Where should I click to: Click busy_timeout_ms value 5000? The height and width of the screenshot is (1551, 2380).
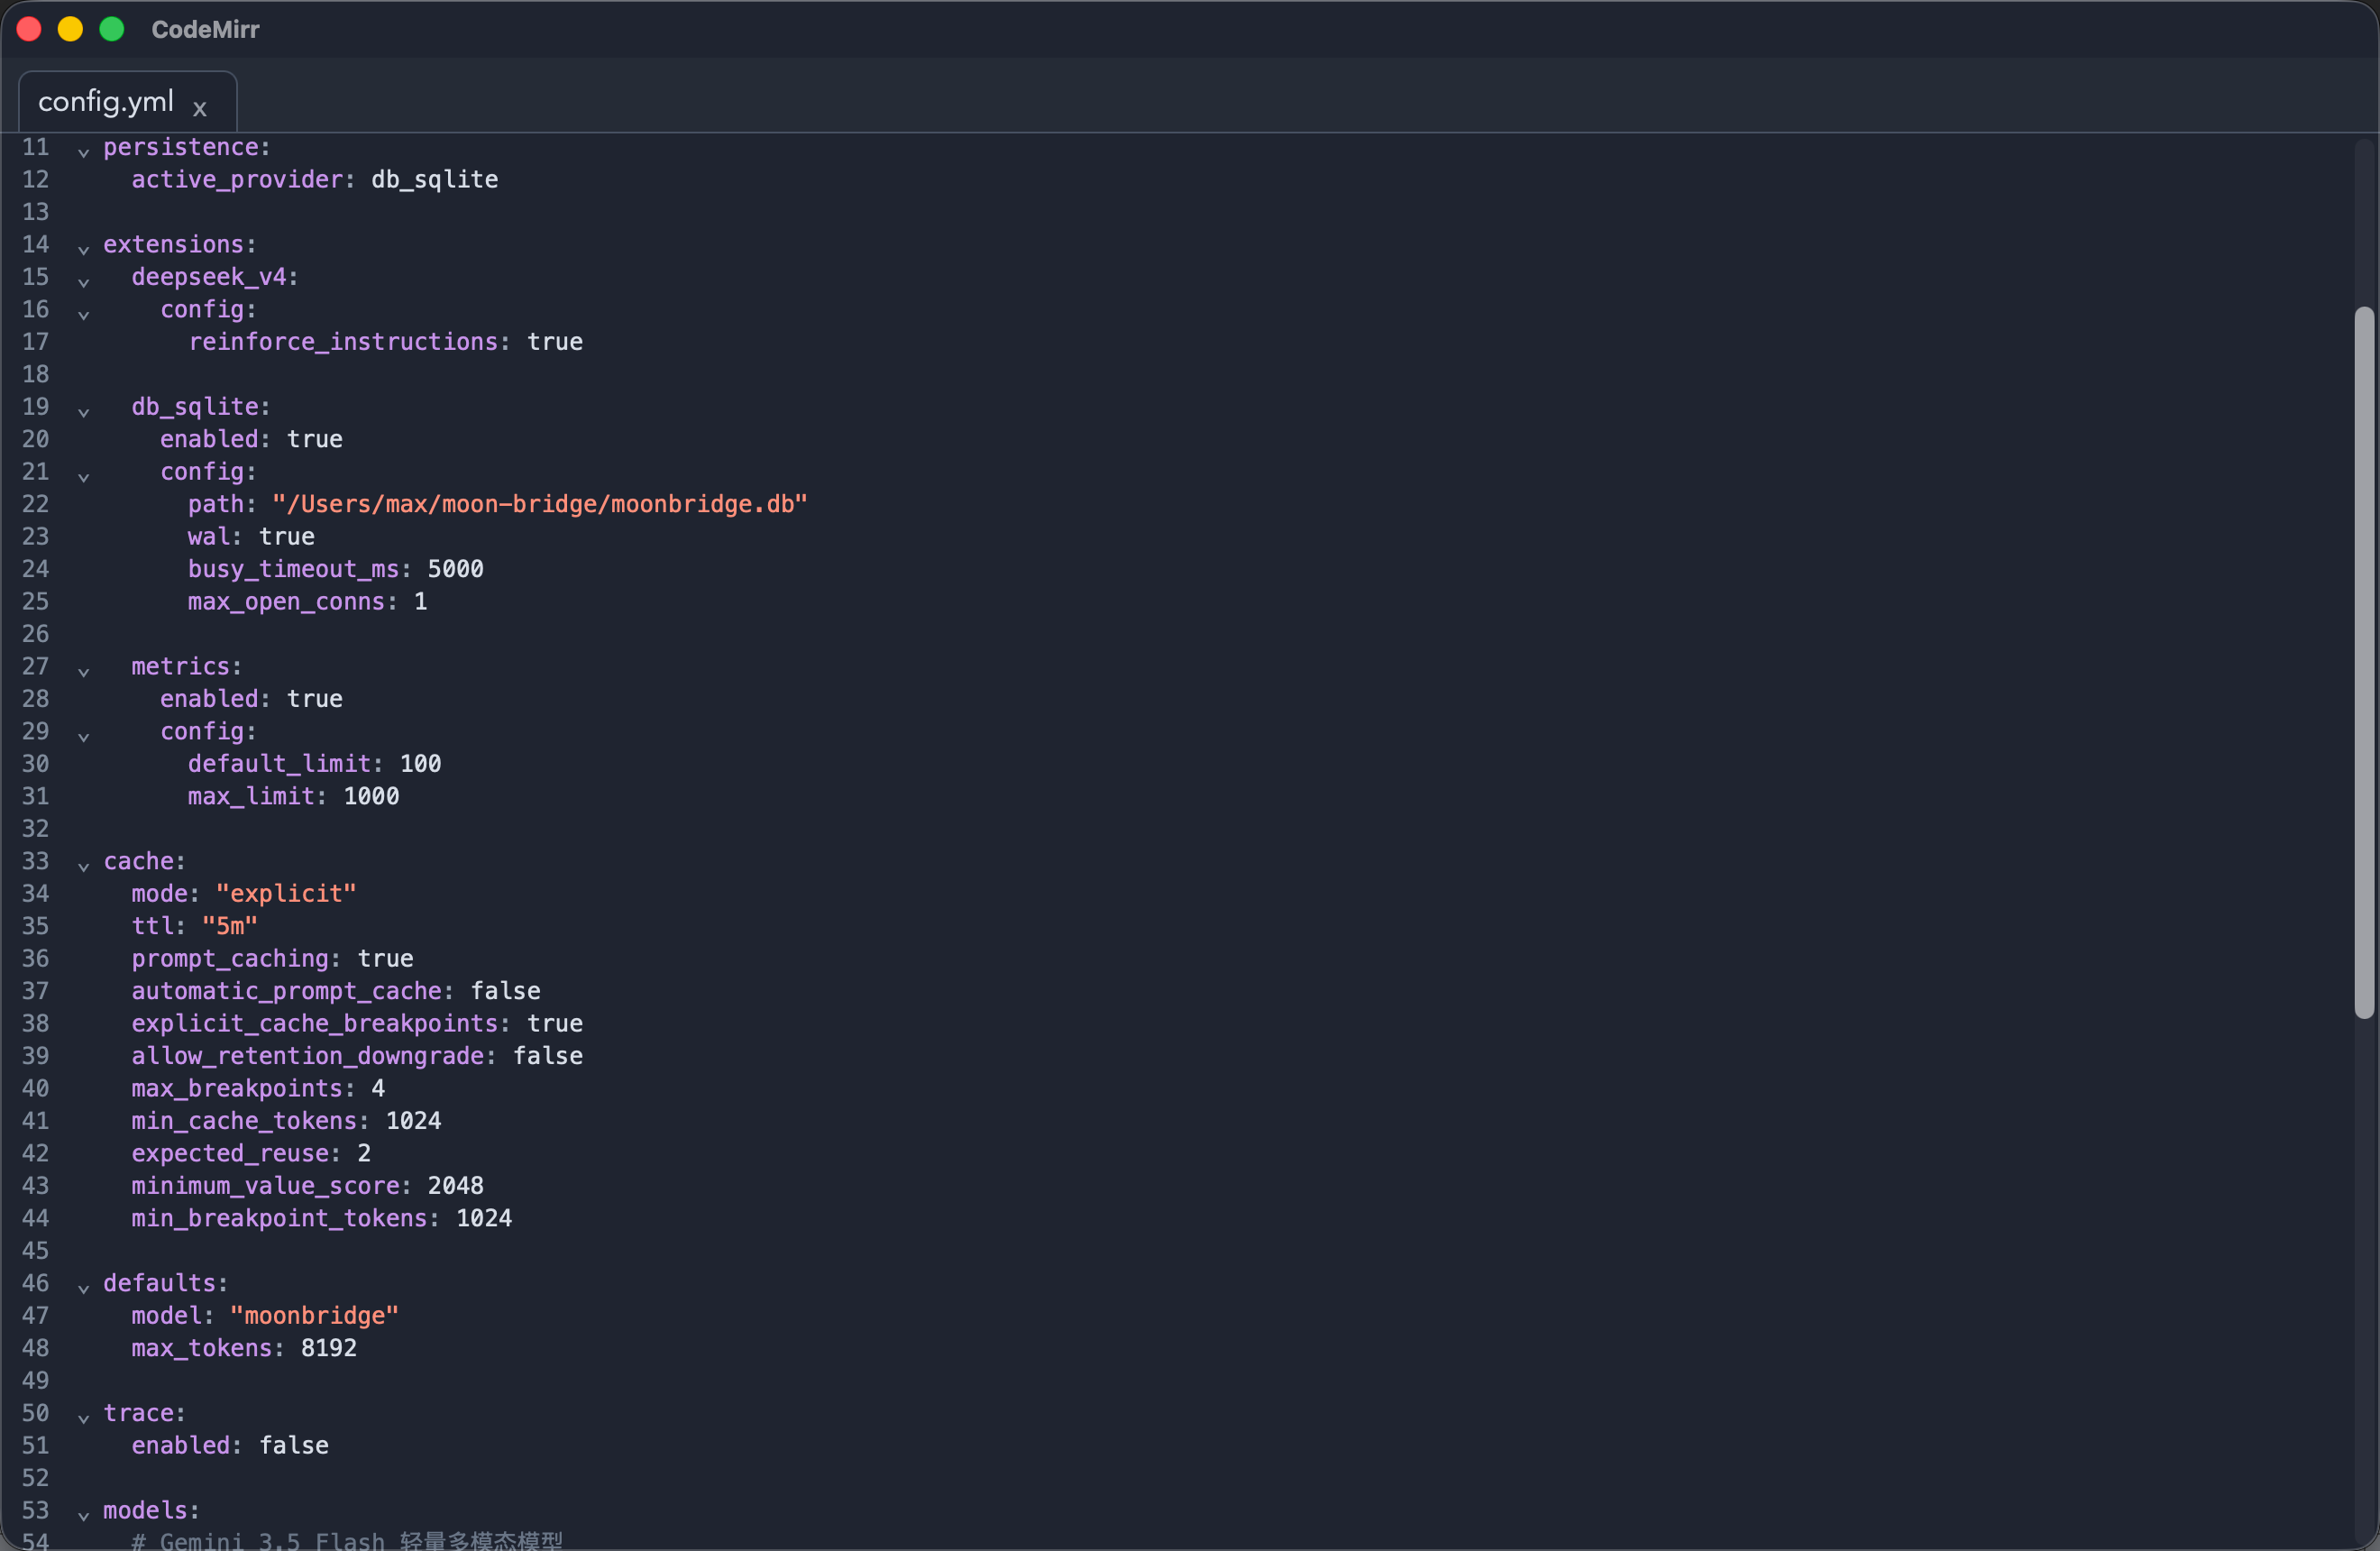(456, 569)
